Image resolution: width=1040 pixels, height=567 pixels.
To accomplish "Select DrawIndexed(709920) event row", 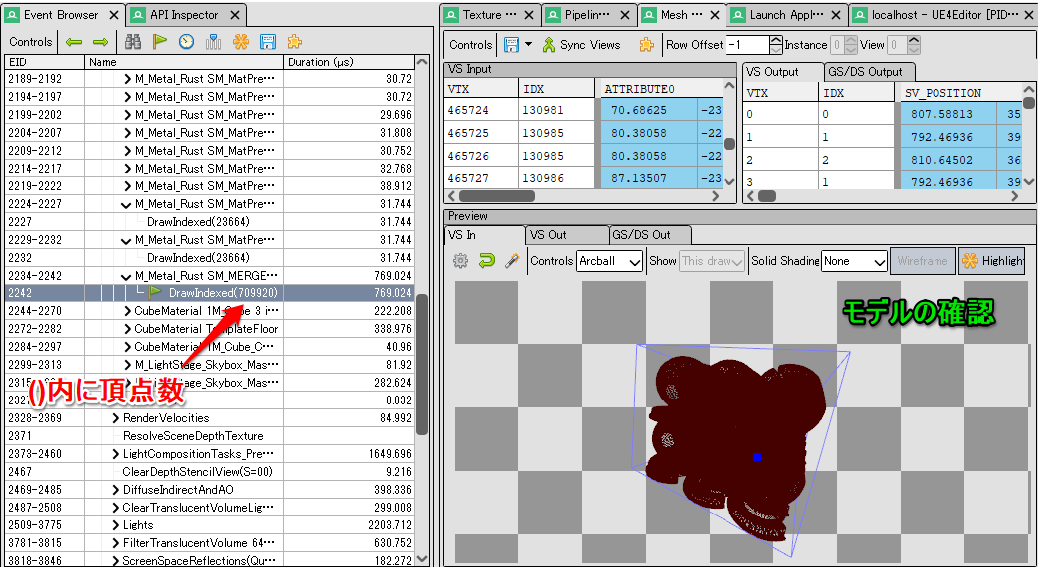I will pyautogui.click(x=210, y=293).
